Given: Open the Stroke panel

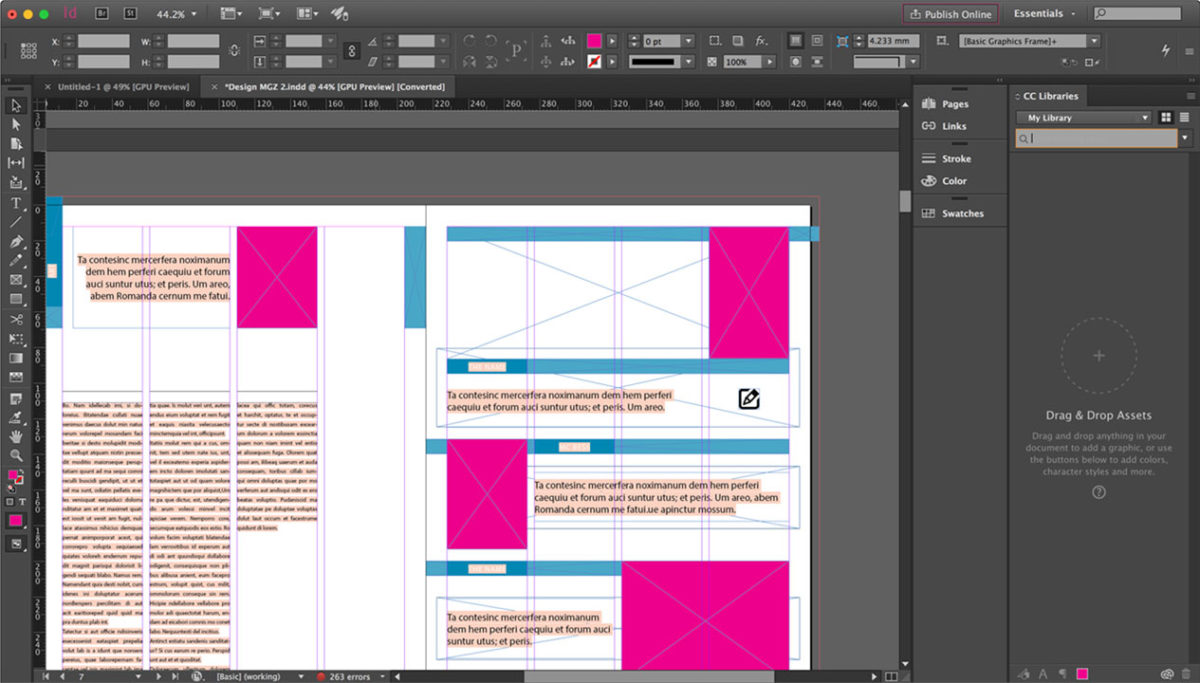Looking at the screenshot, I should click(x=957, y=158).
